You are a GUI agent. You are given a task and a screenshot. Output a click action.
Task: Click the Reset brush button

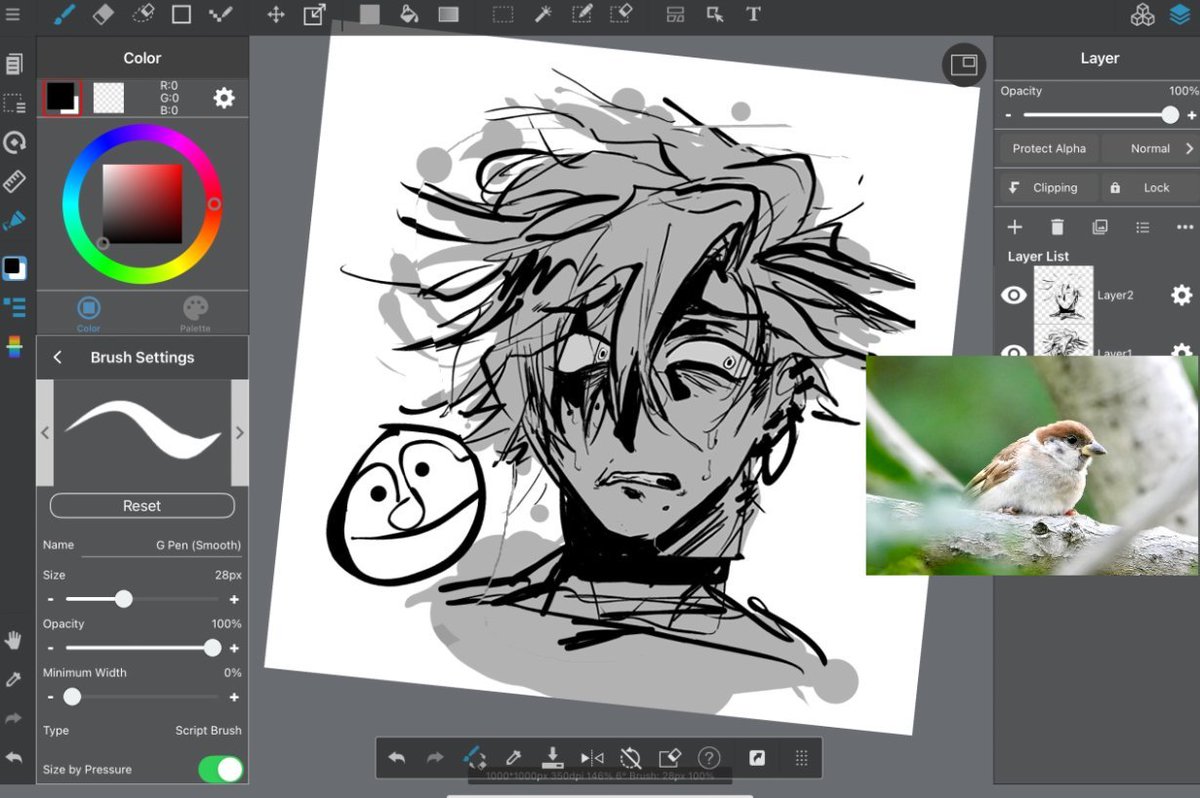pyautogui.click(x=142, y=506)
